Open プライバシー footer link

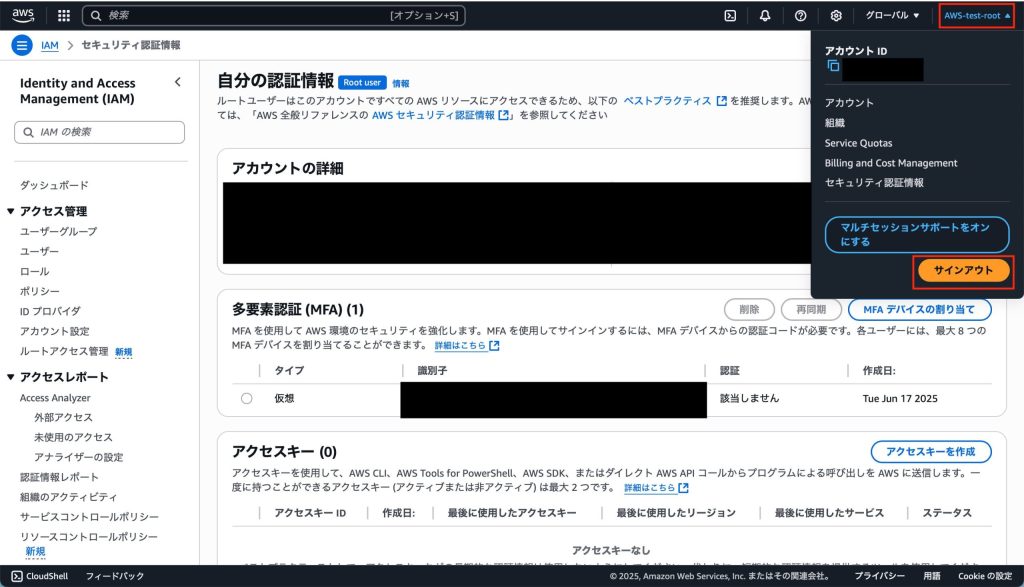tap(880, 576)
